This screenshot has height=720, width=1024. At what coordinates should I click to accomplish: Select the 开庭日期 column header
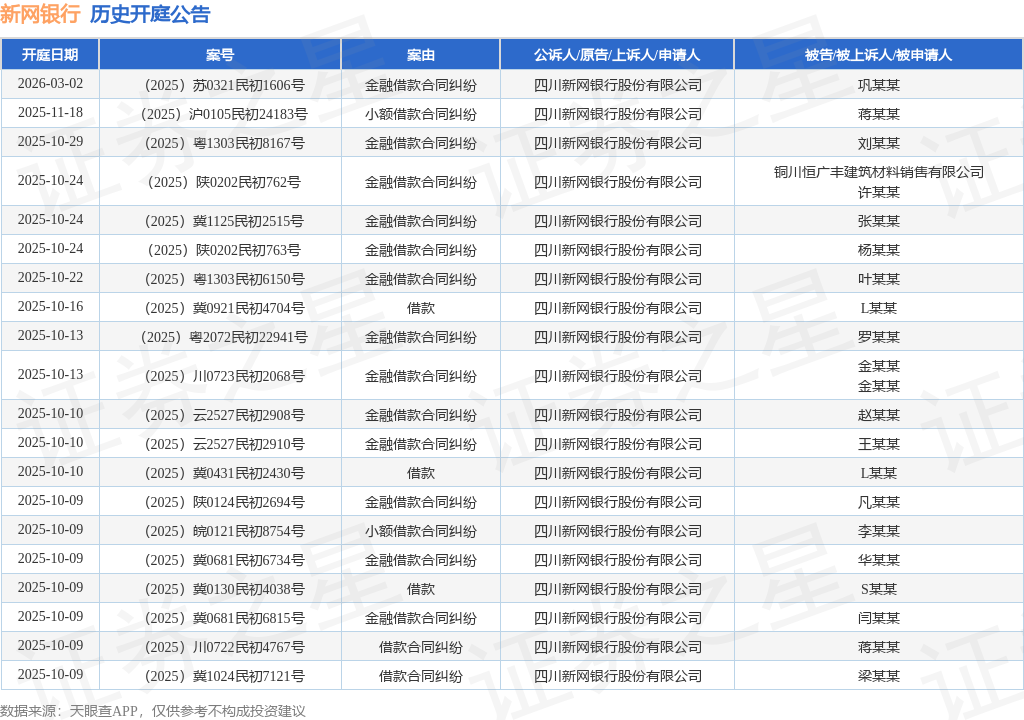point(50,55)
